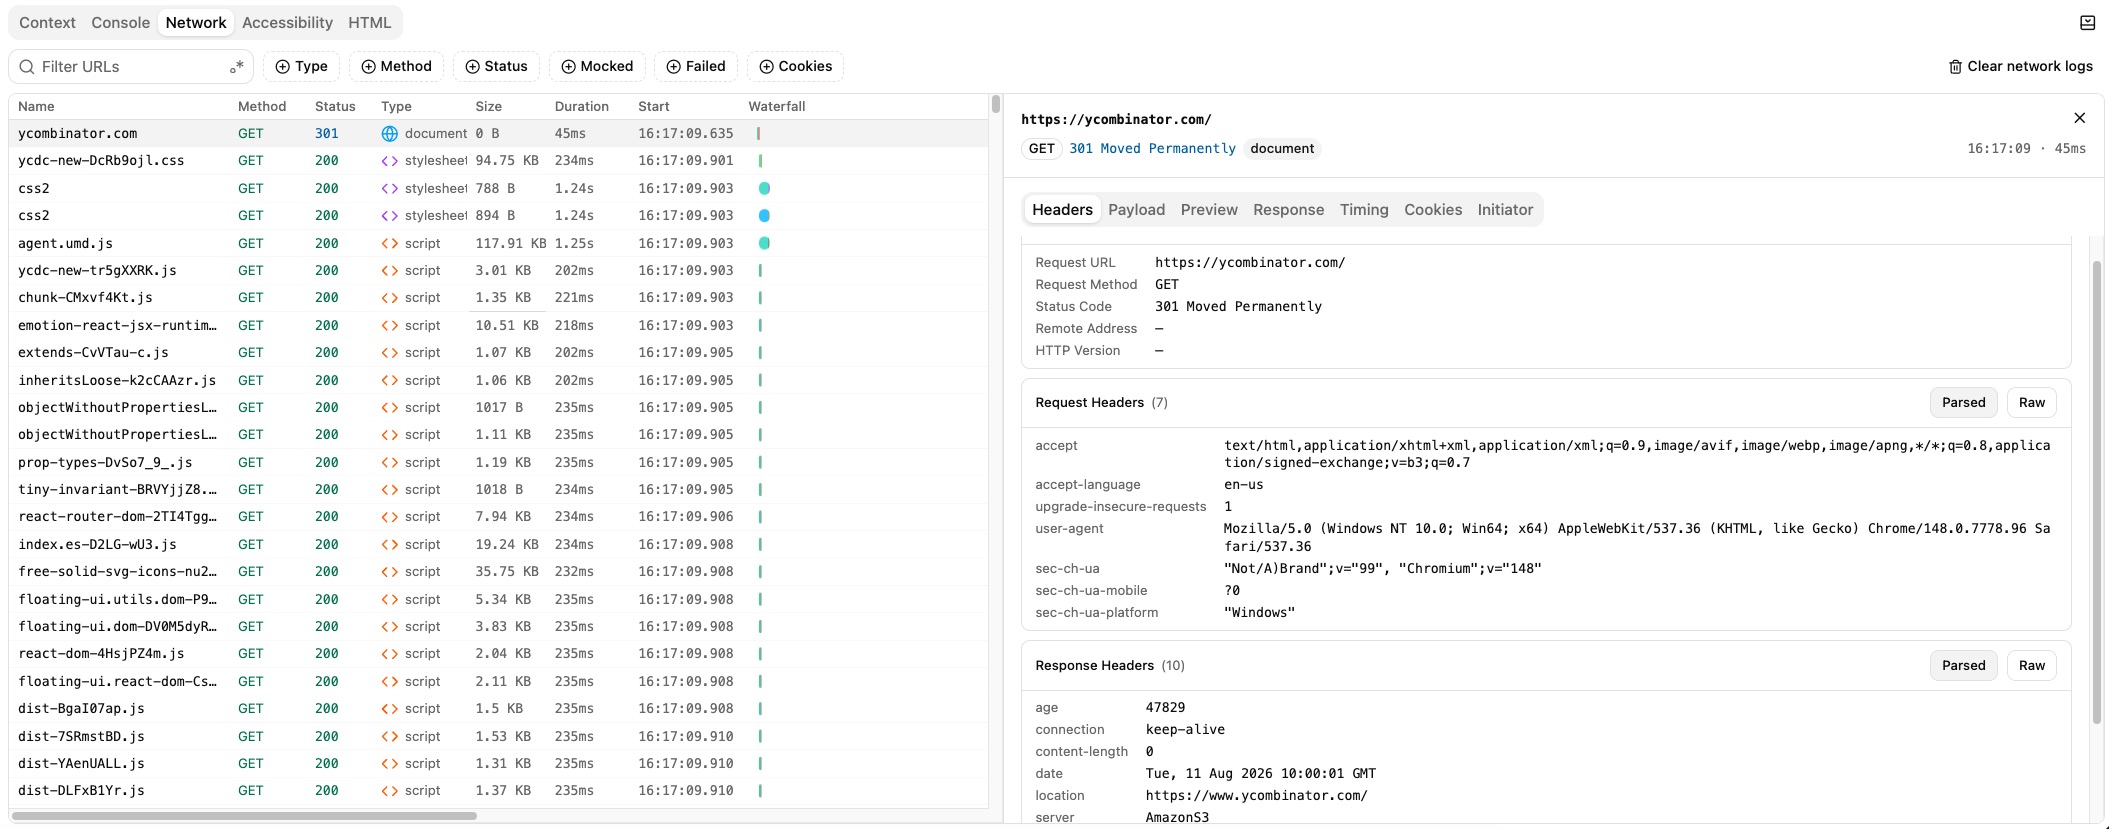This screenshot has height=829, width=2109.
Task: Open the HTML tab
Action: coord(369,23)
